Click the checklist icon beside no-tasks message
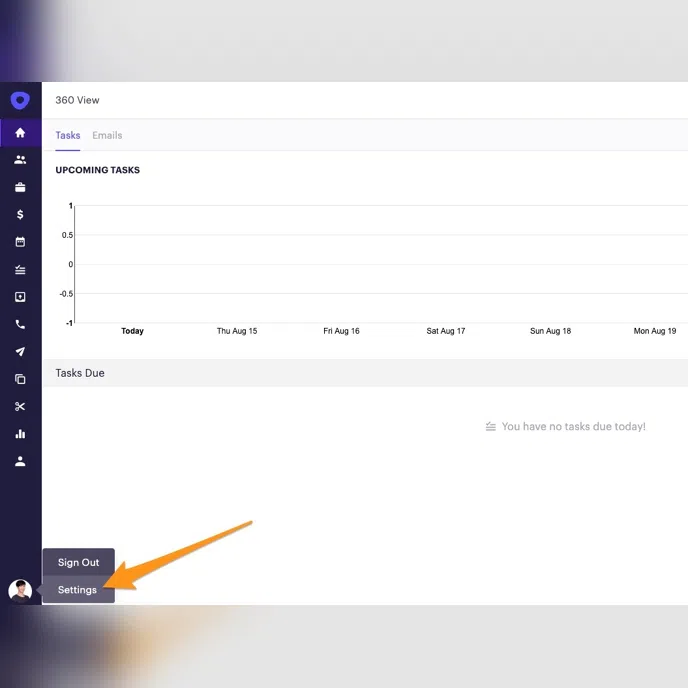The width and height of the screenshot is (688, 688). tap(491, 426)
